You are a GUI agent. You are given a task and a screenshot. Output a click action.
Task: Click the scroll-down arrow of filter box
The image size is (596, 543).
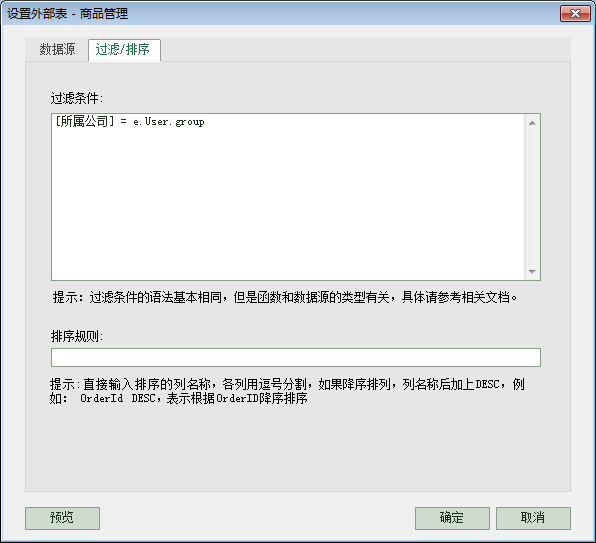[532, 271]
